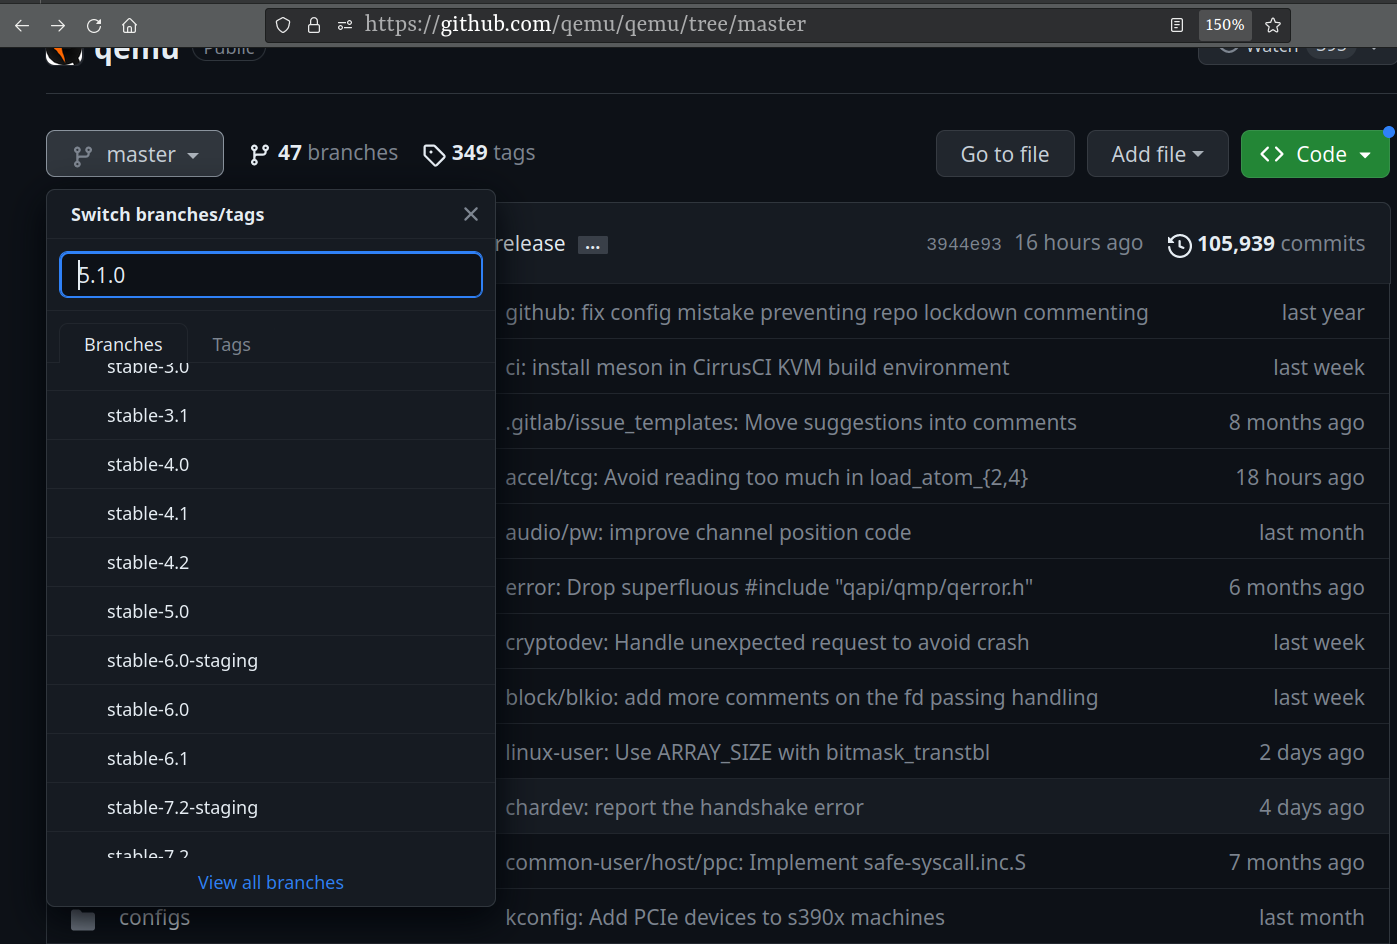1397x944 pixels.
Task: Select the stable-4.0 branch
Action: (271, 464)
